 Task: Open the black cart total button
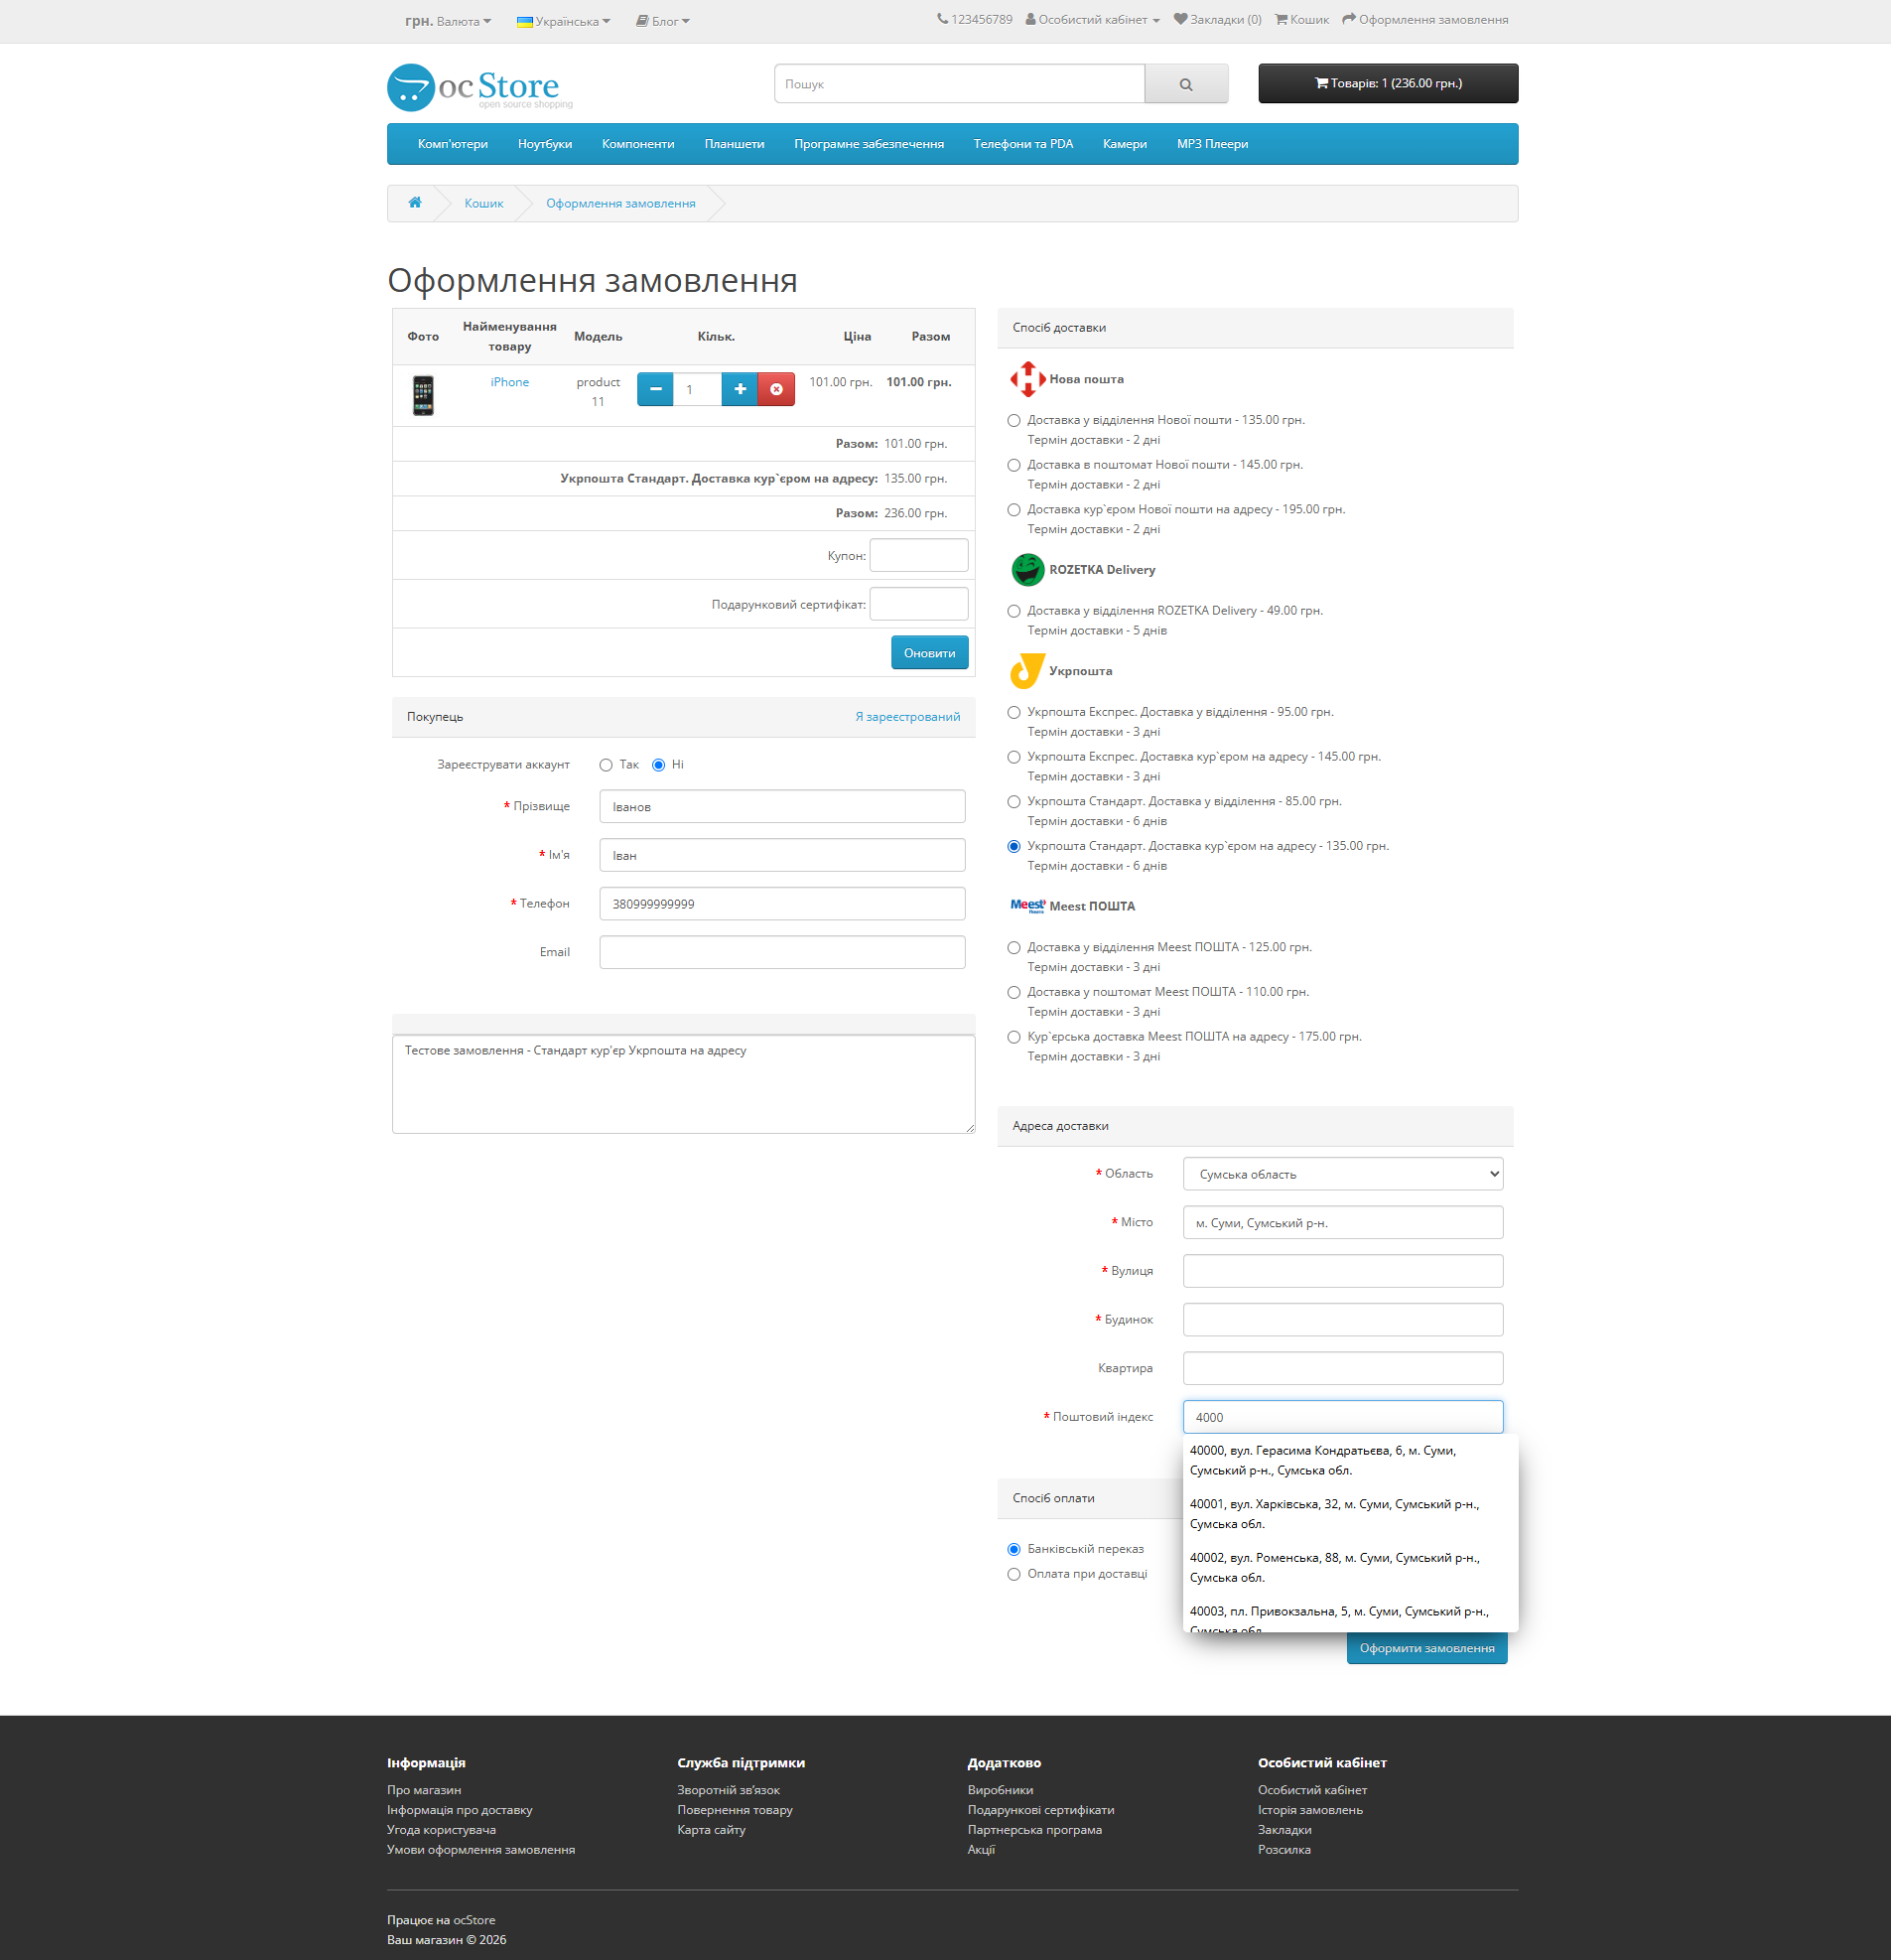coord(1388,84)
